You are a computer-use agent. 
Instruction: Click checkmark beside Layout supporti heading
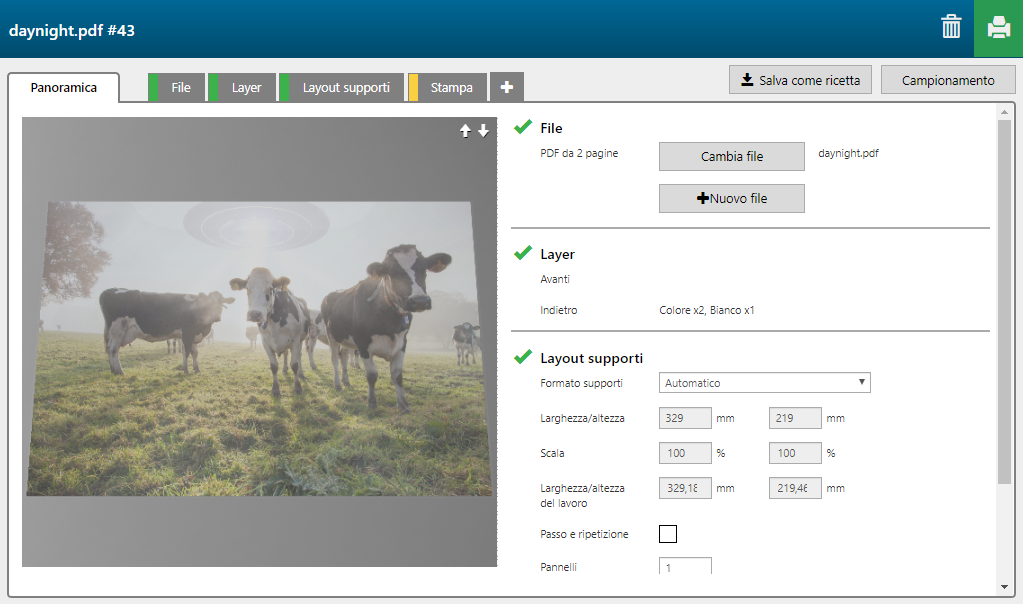522,357
